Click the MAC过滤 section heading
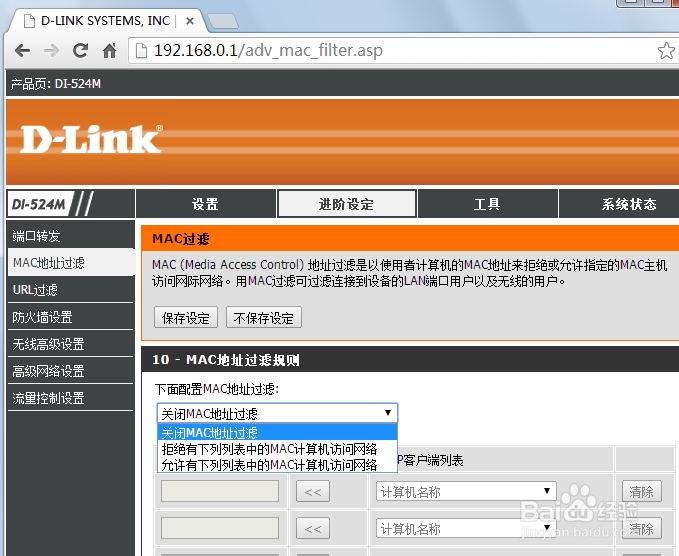 (181, 239)
